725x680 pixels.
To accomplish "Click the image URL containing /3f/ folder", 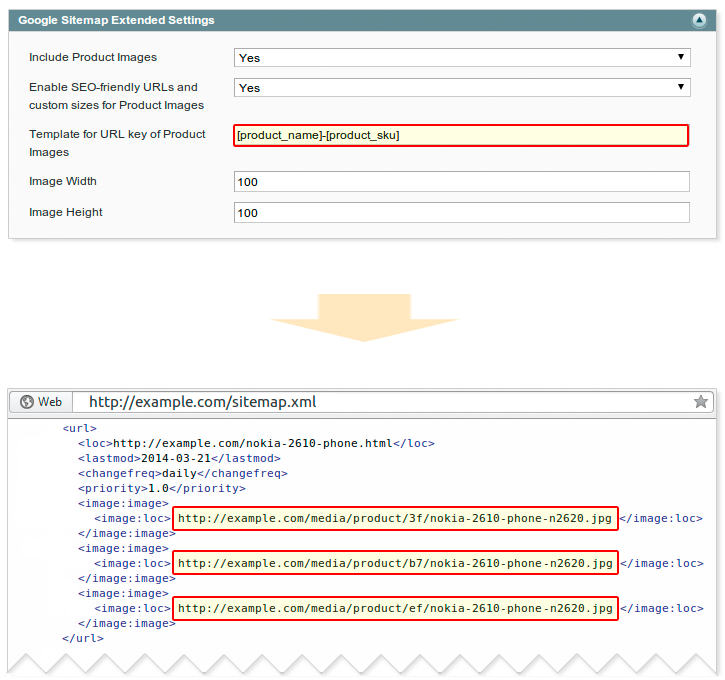I will click(395, 518).
